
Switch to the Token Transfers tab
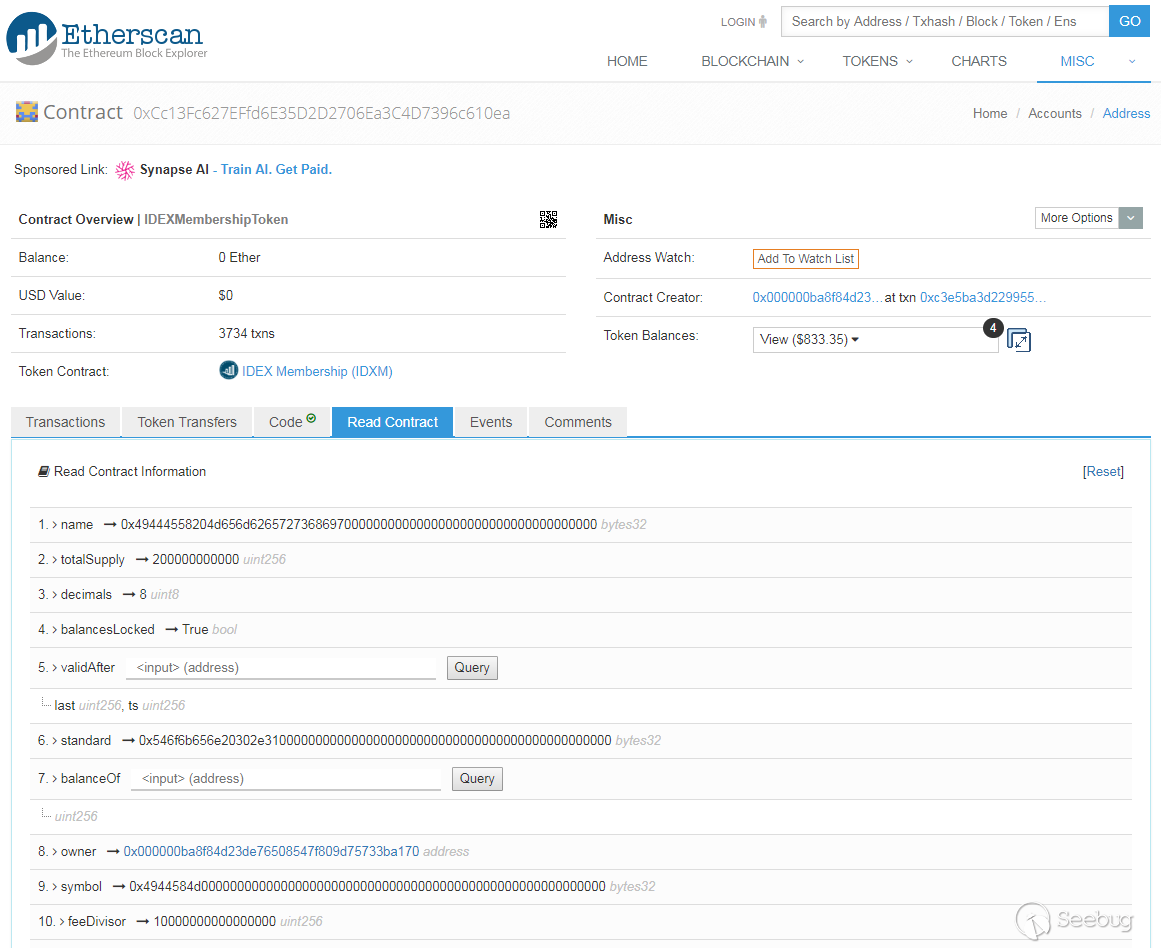point(187,422)
